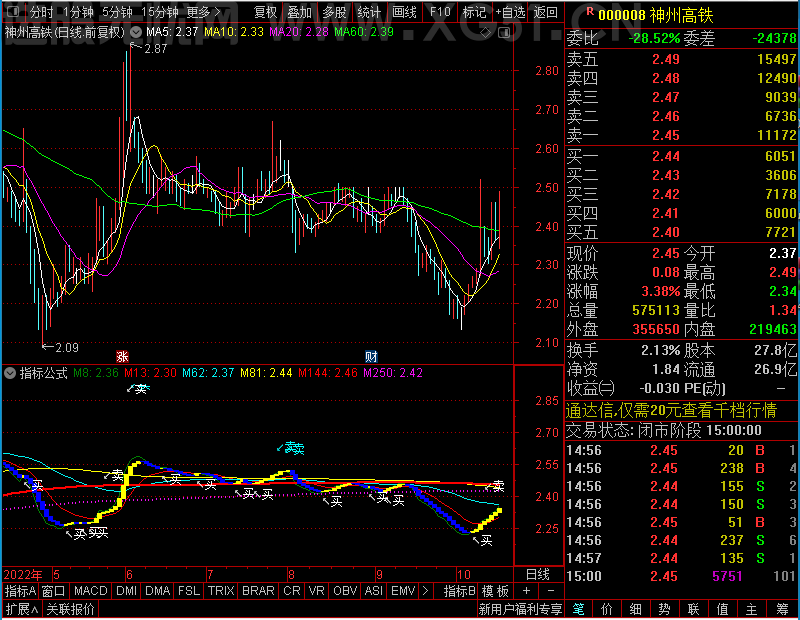The image size is (800, 620).
Task: Switch indicator to BRAR
Action: (x=258, y=591)
